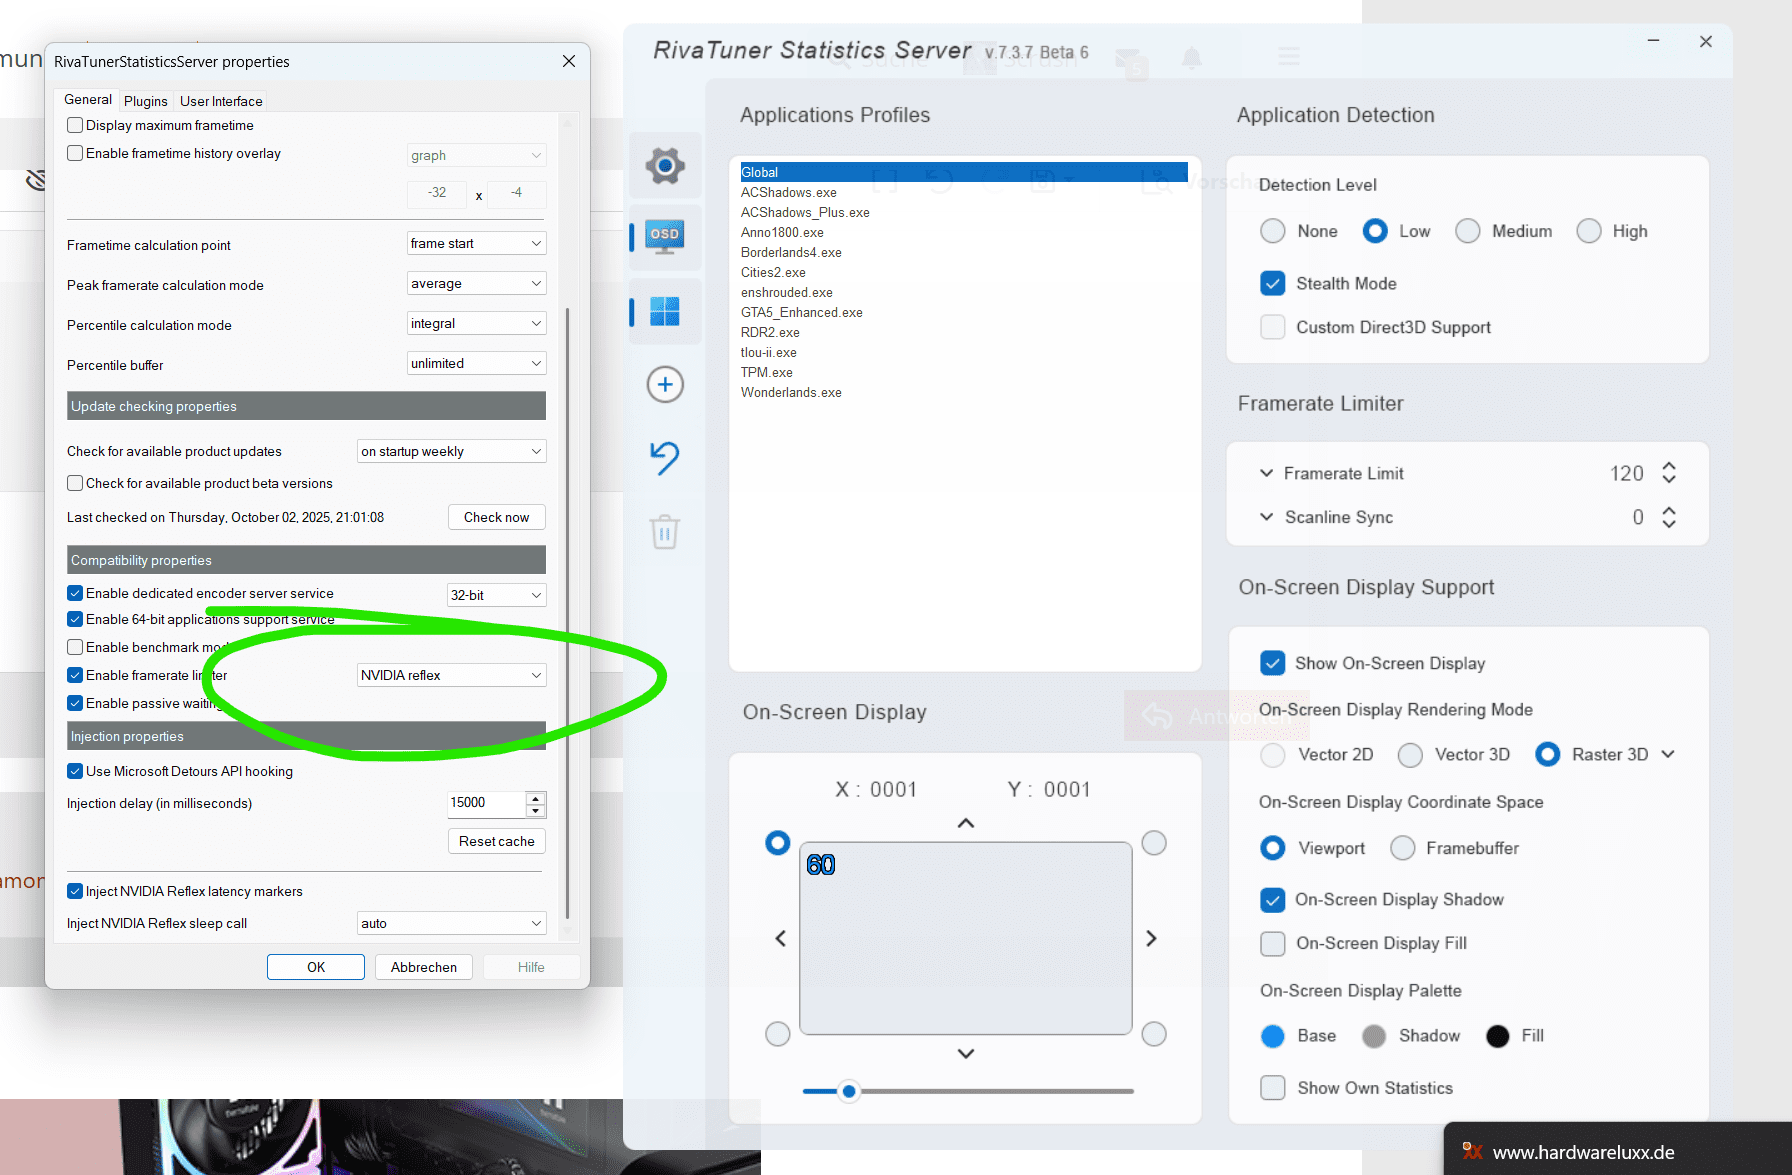Toggle the Windows logo startup icon
Image resolution: width=1792 pixels, height=1175 pixels.
(x=665, y=311)
